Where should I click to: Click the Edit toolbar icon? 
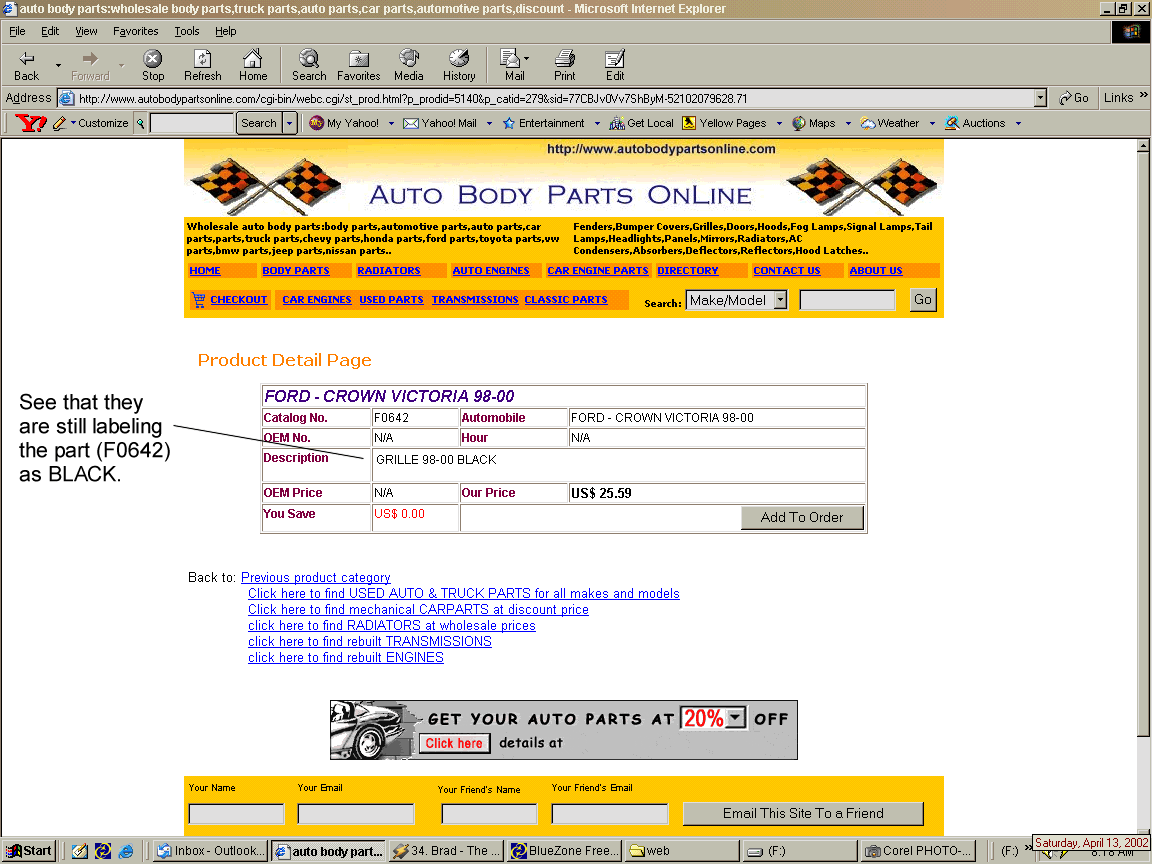tap(615, 65)
